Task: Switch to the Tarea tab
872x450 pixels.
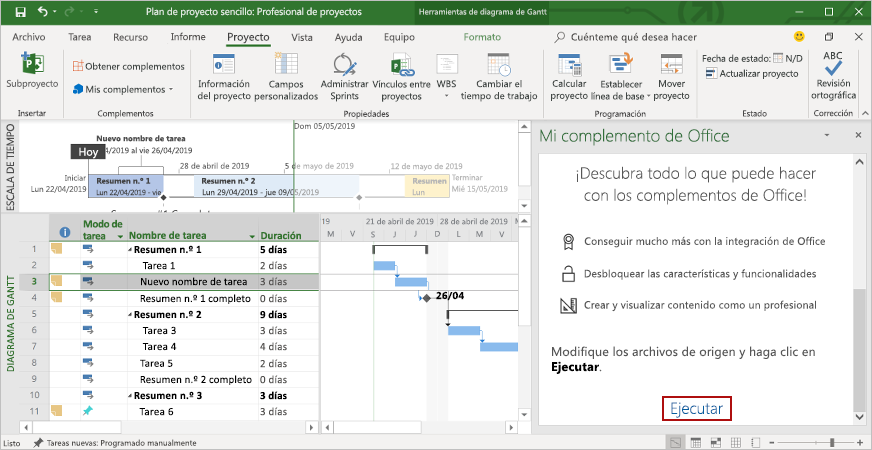Action: tap(80, 37)
